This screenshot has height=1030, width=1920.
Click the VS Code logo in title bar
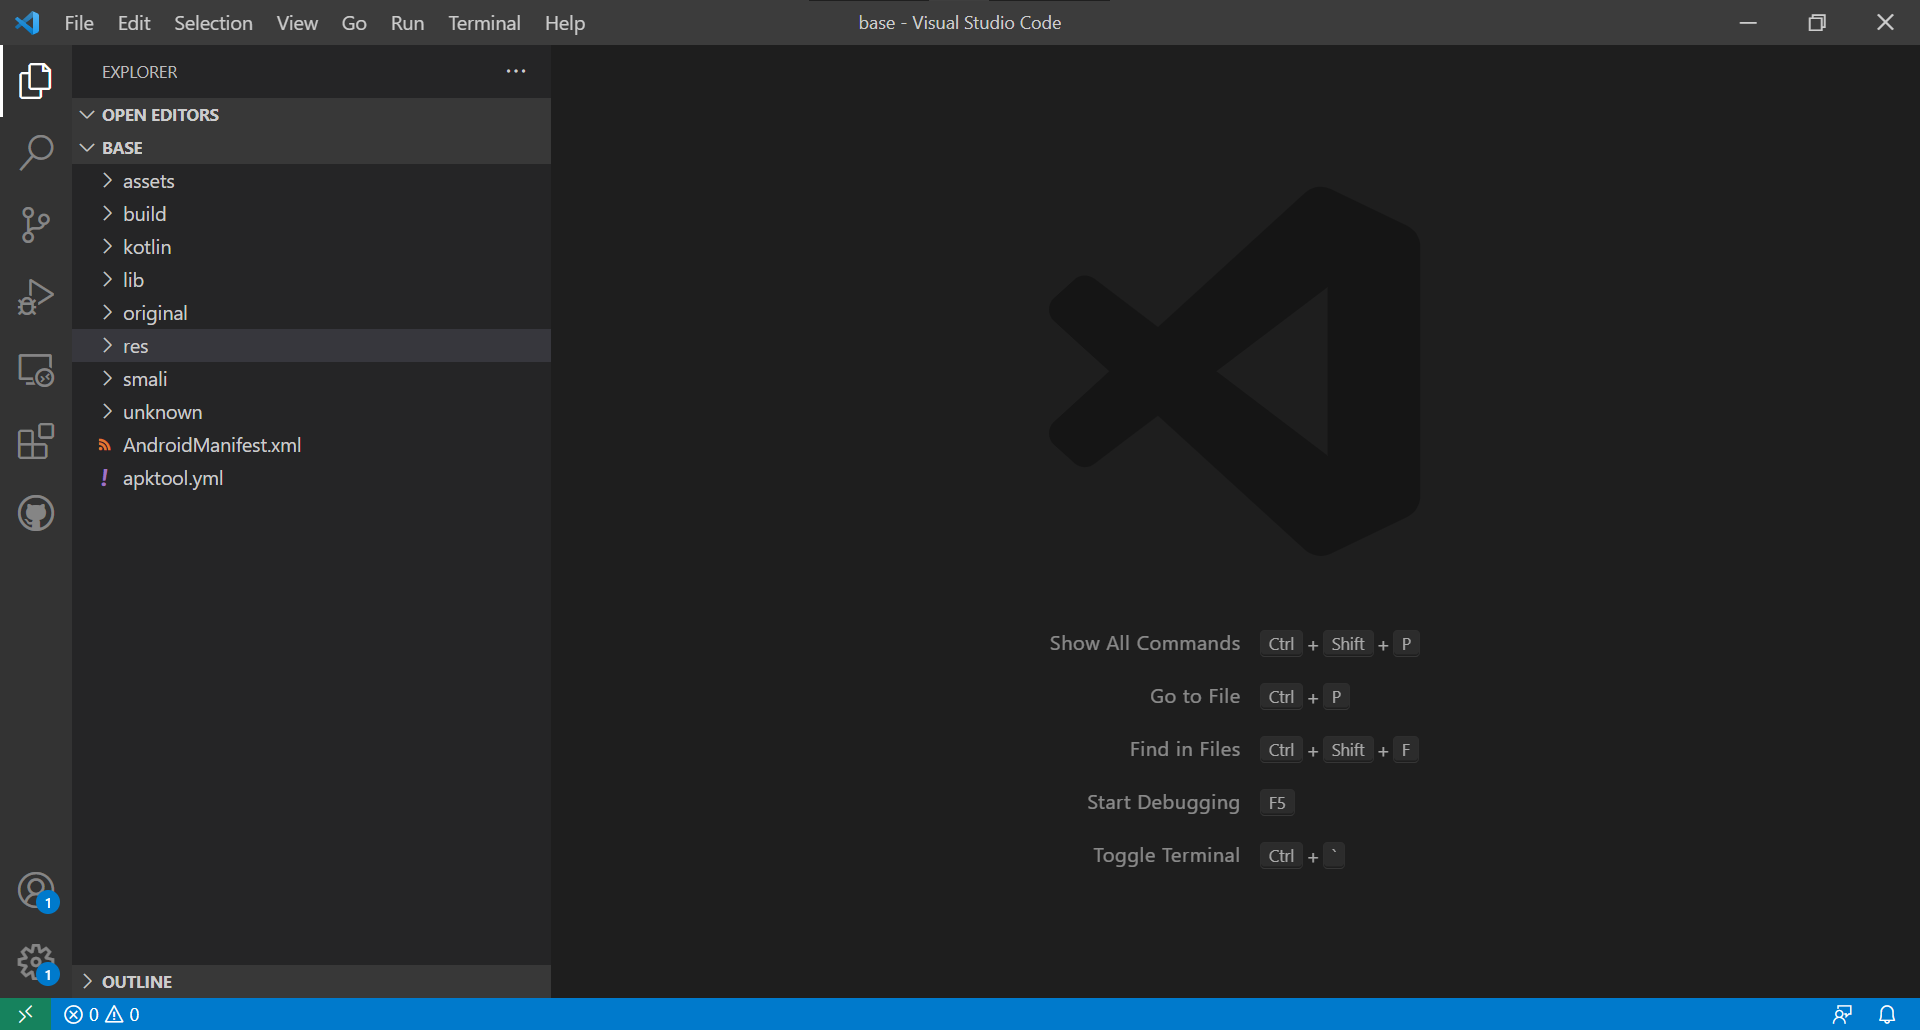[x=27, y=22]
